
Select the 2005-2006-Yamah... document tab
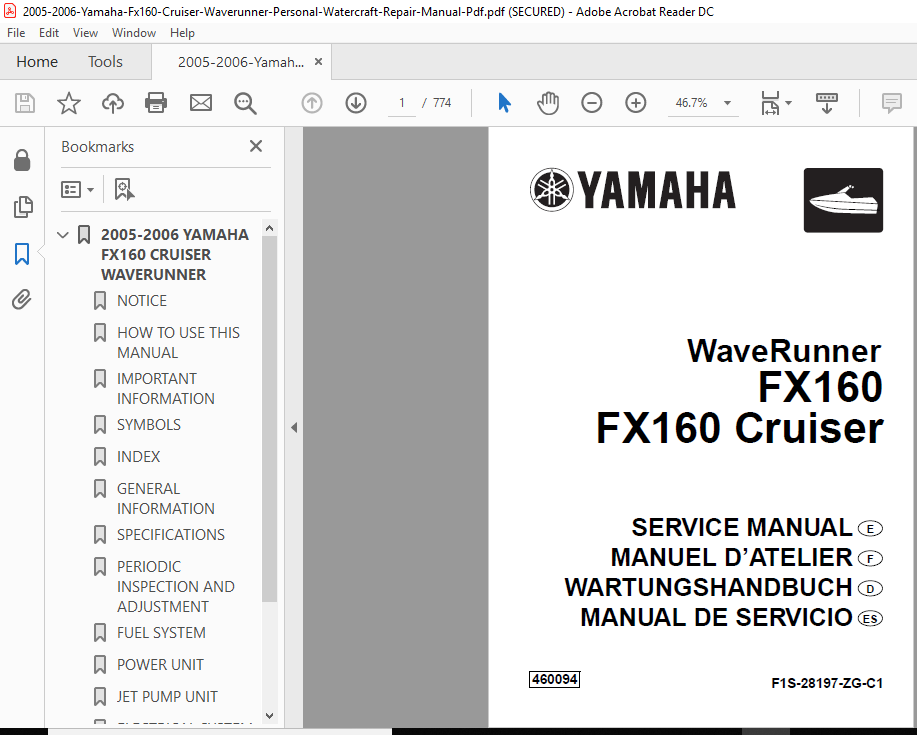[240, 62]
